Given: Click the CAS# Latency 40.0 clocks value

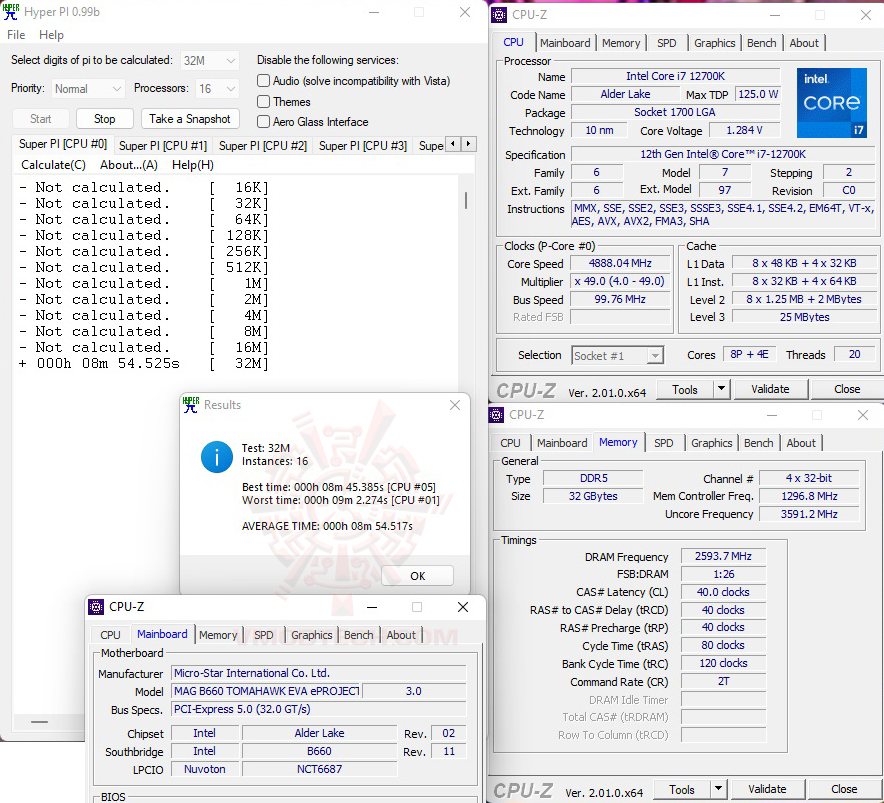Looking at the screenshot, I should coord(723,592).
